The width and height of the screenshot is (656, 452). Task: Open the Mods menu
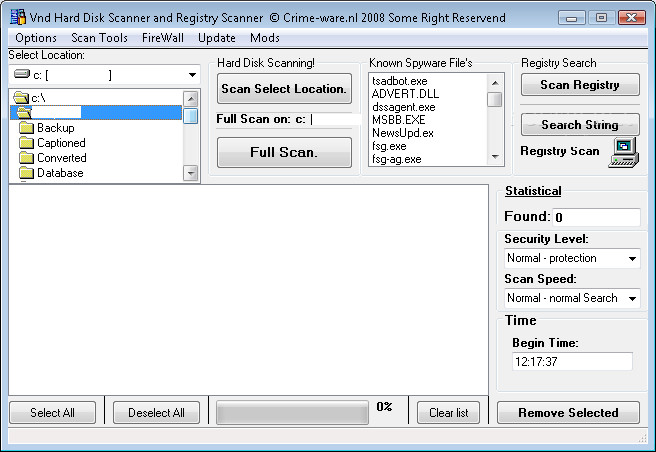pos(265,38)
